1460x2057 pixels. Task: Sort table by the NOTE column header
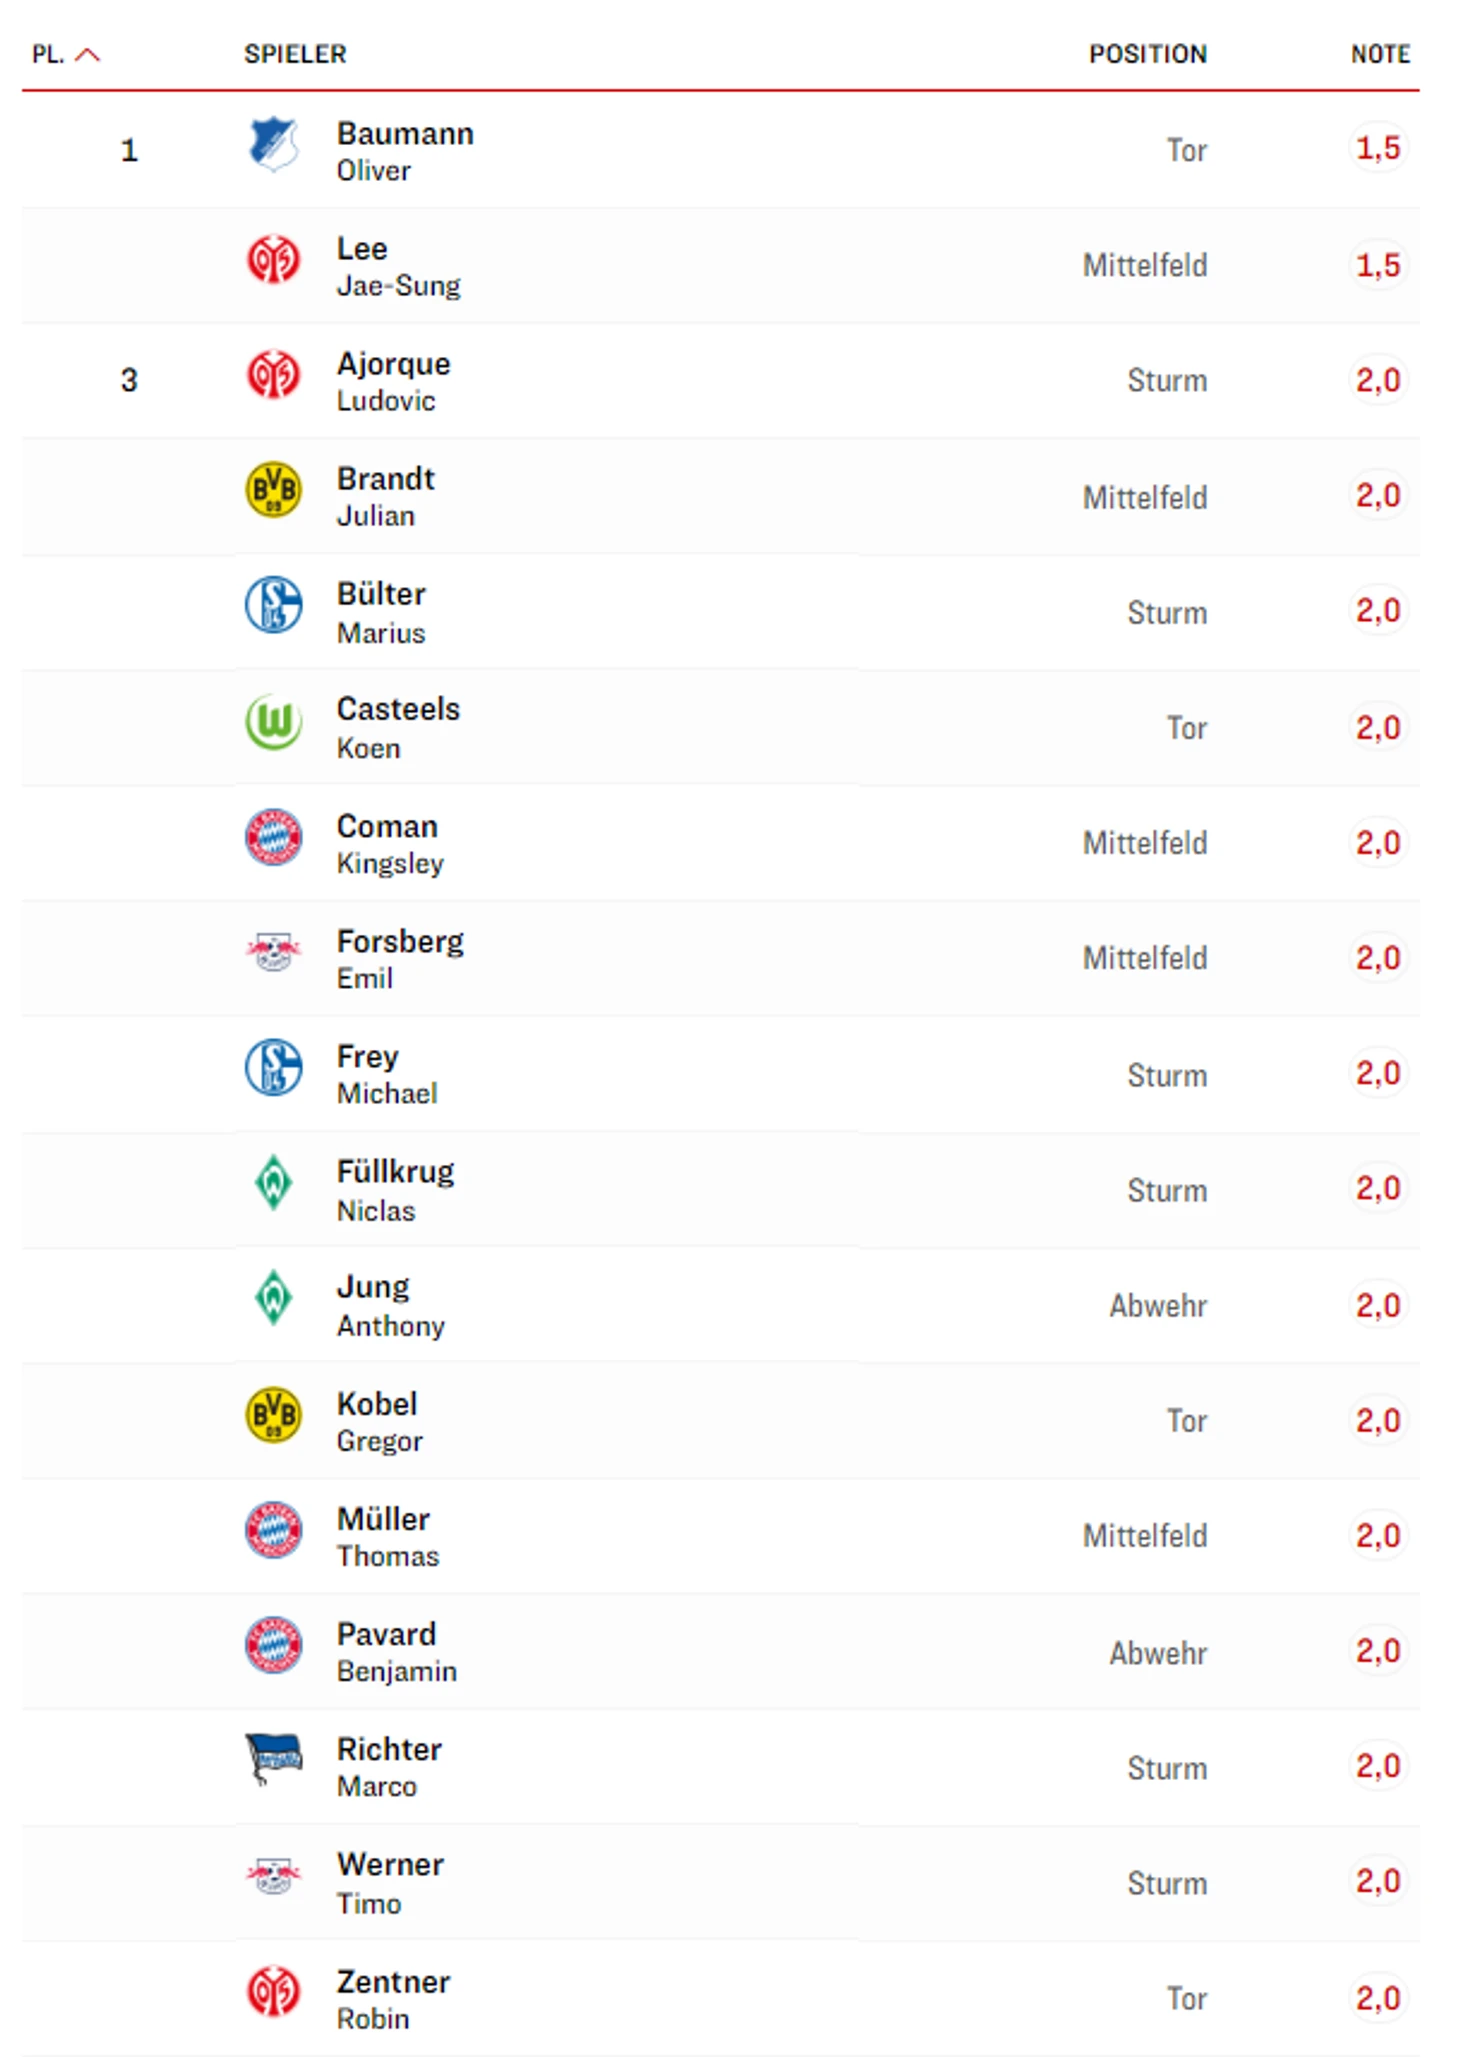(x=1380, y=54)
